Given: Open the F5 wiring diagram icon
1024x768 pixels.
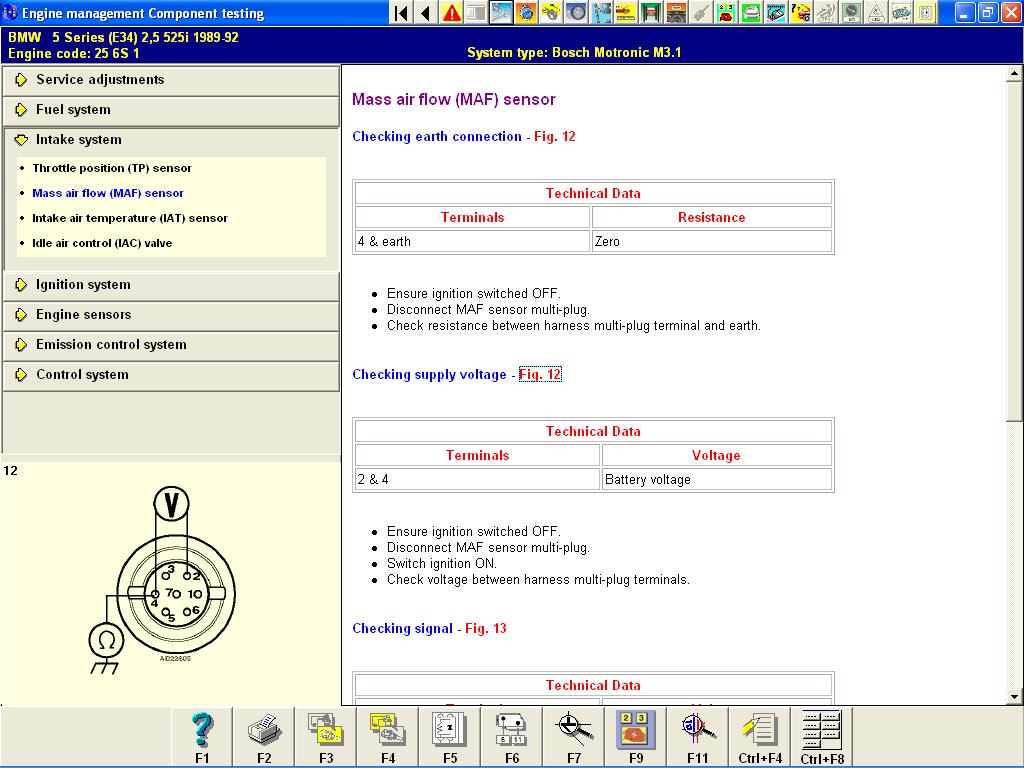Looking at the screenshot, I should click(x=450, y=737).
